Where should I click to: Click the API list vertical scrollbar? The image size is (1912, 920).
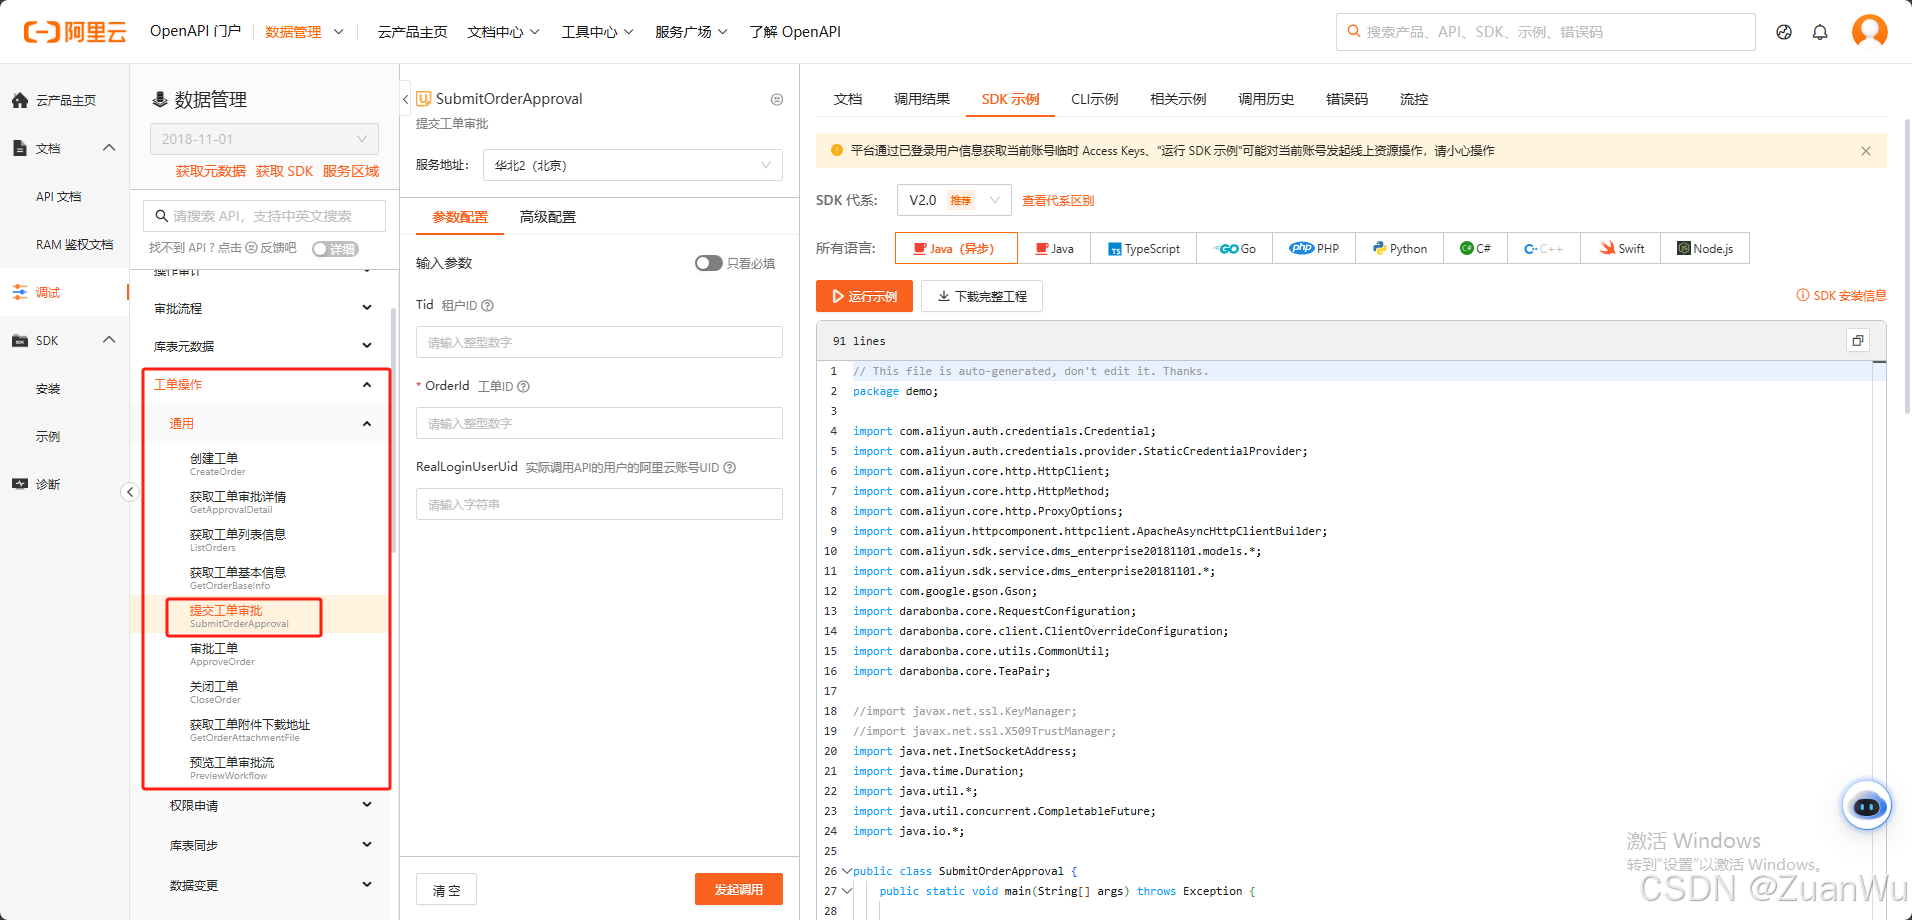(394, 430)
